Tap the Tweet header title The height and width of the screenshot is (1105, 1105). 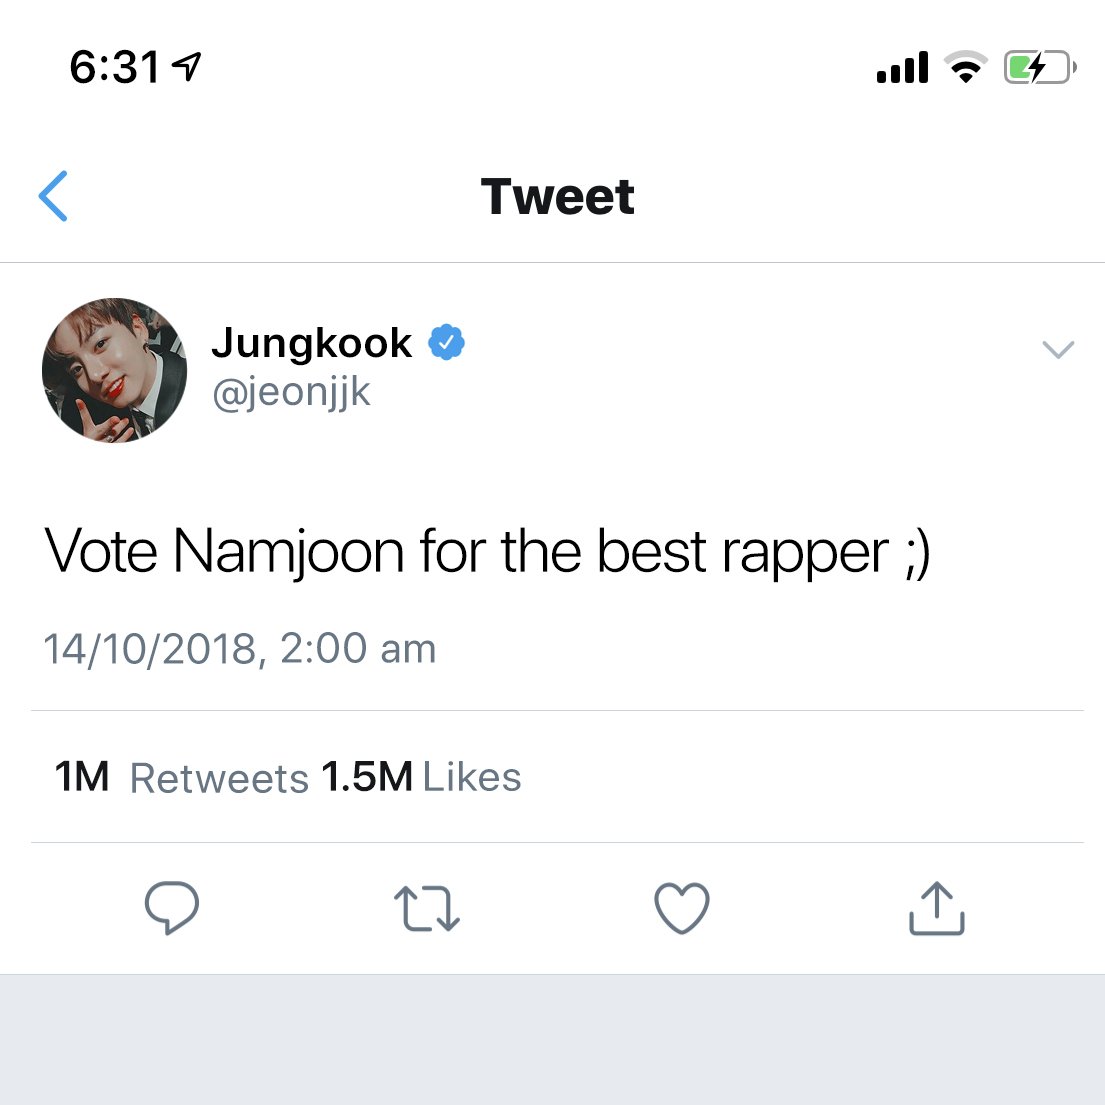pyautogui.click(x=557, y=196)
